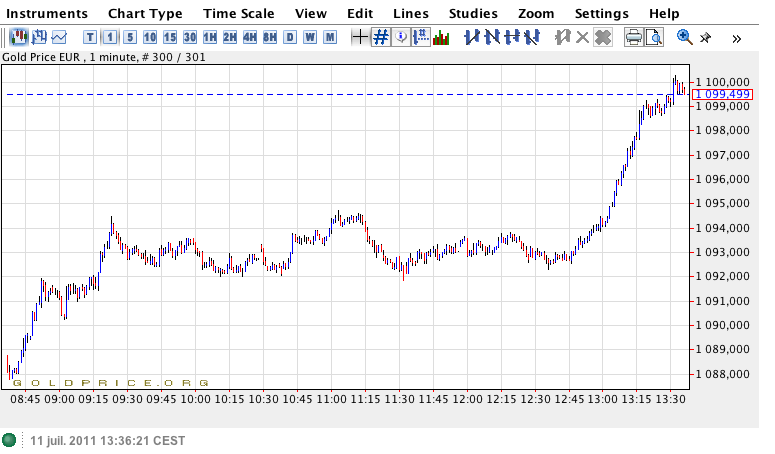775x454 pixels.
Task: Open the Studies menu
Action: click(x=473, y=14)
